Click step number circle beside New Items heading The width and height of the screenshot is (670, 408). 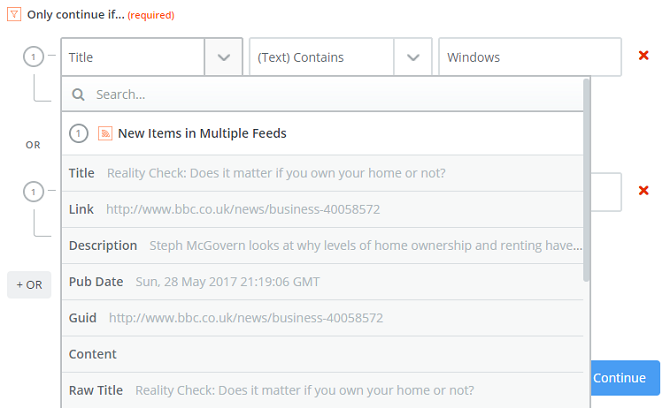79,133
